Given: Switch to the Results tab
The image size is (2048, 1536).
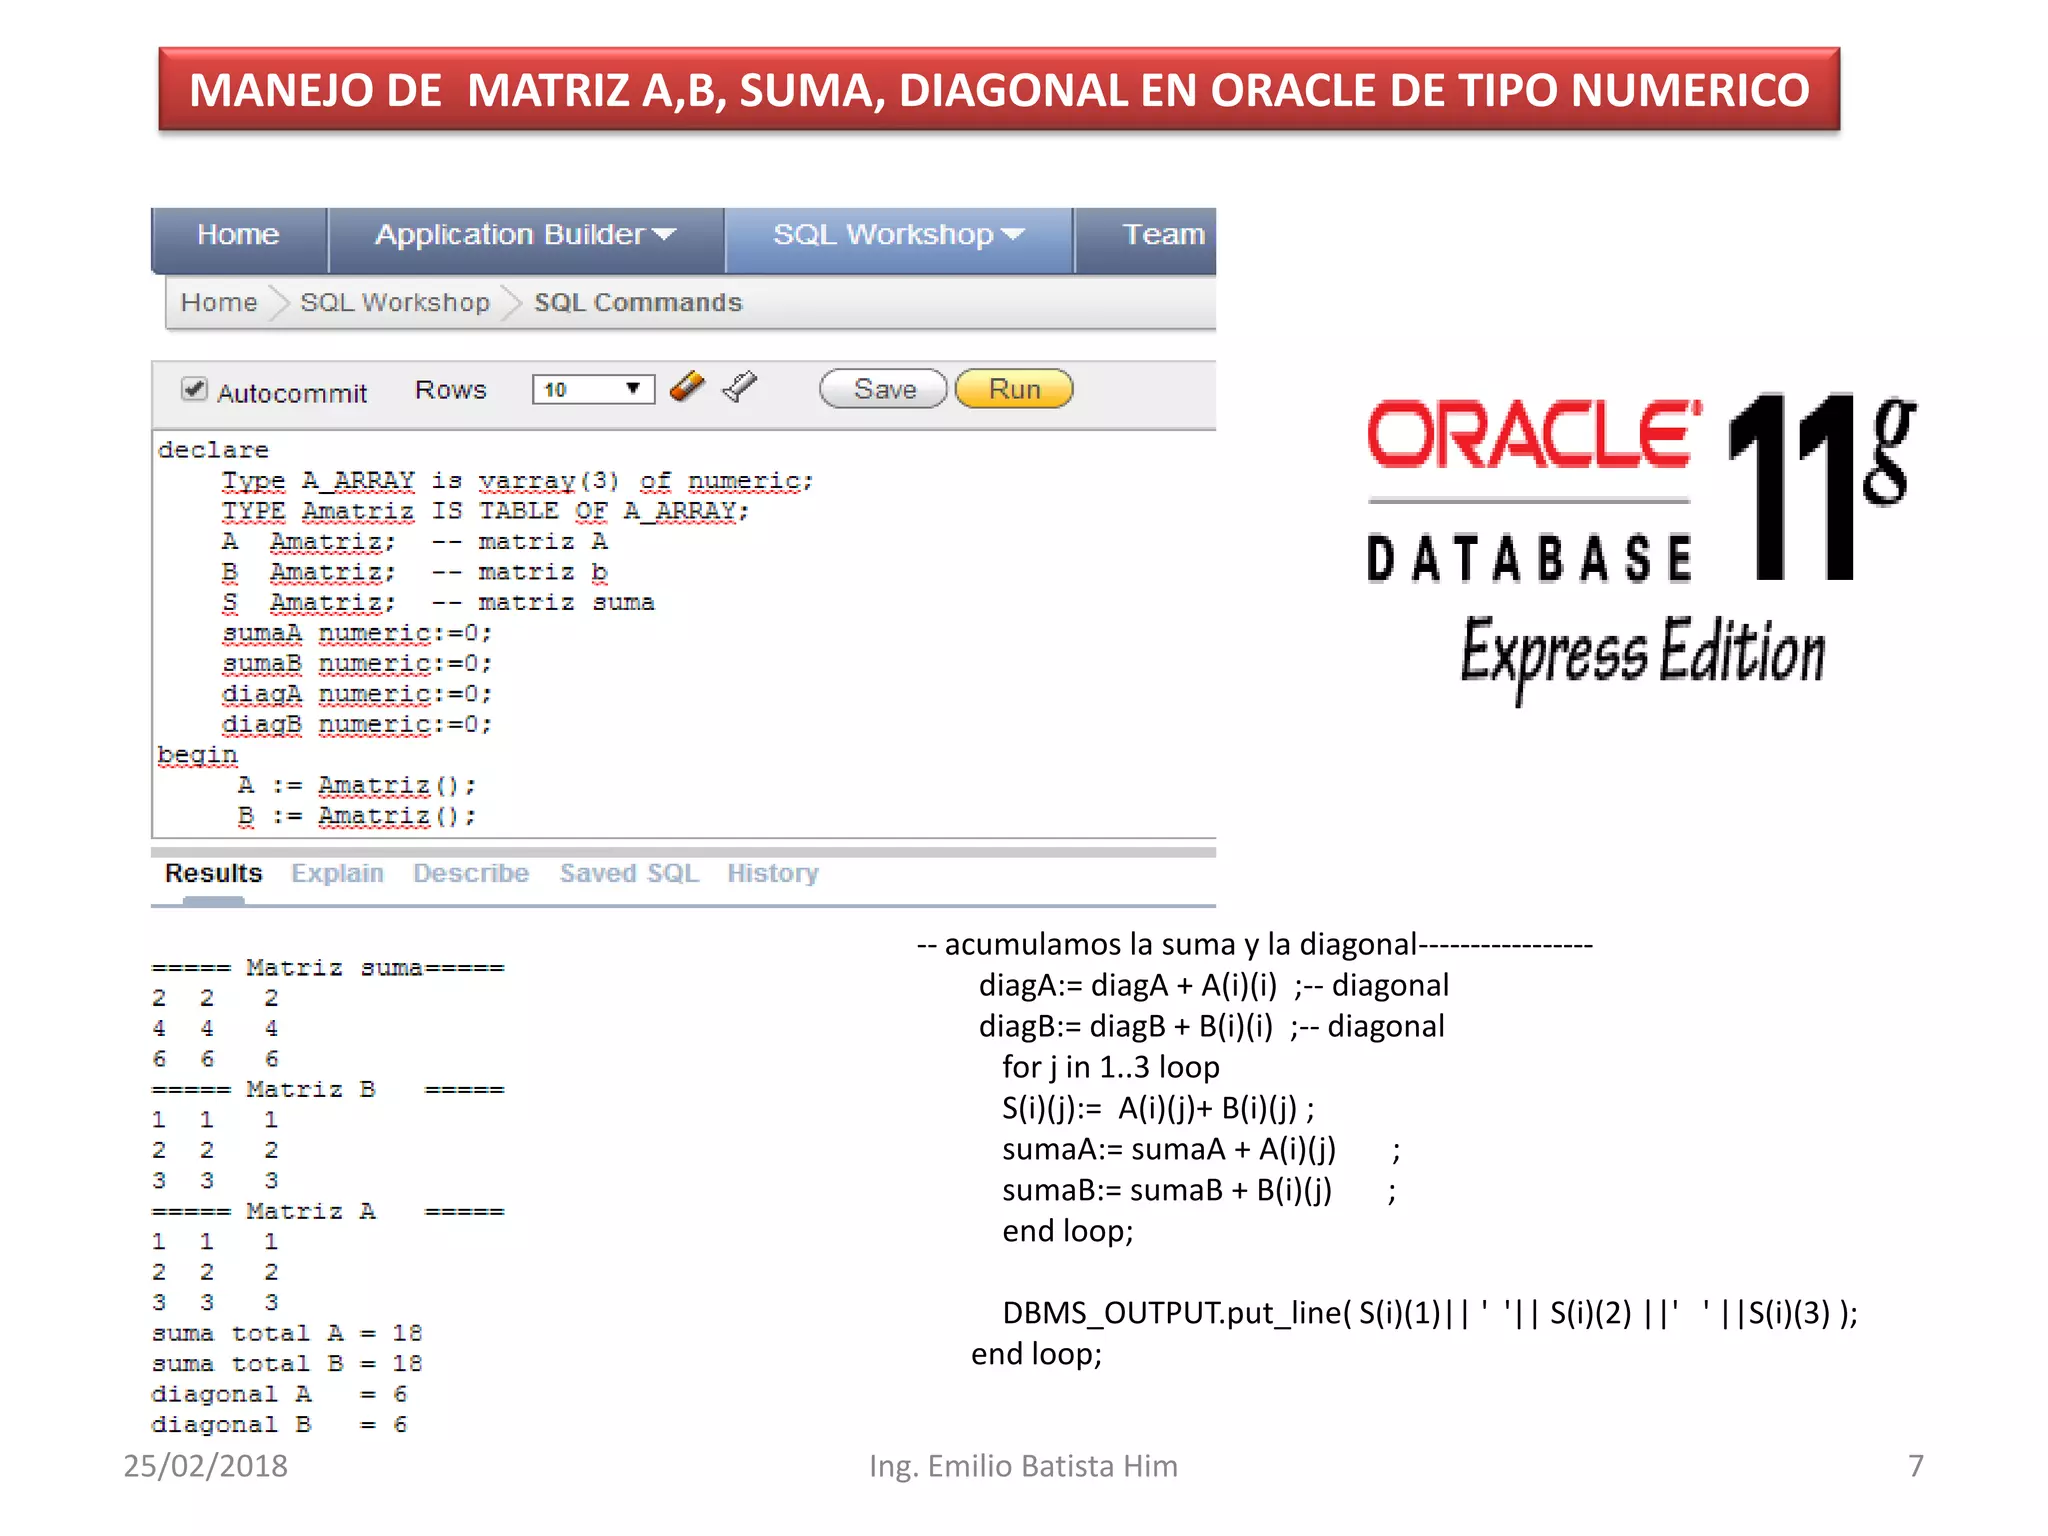Looking at the screenshot, I should (x=213, y=873).
